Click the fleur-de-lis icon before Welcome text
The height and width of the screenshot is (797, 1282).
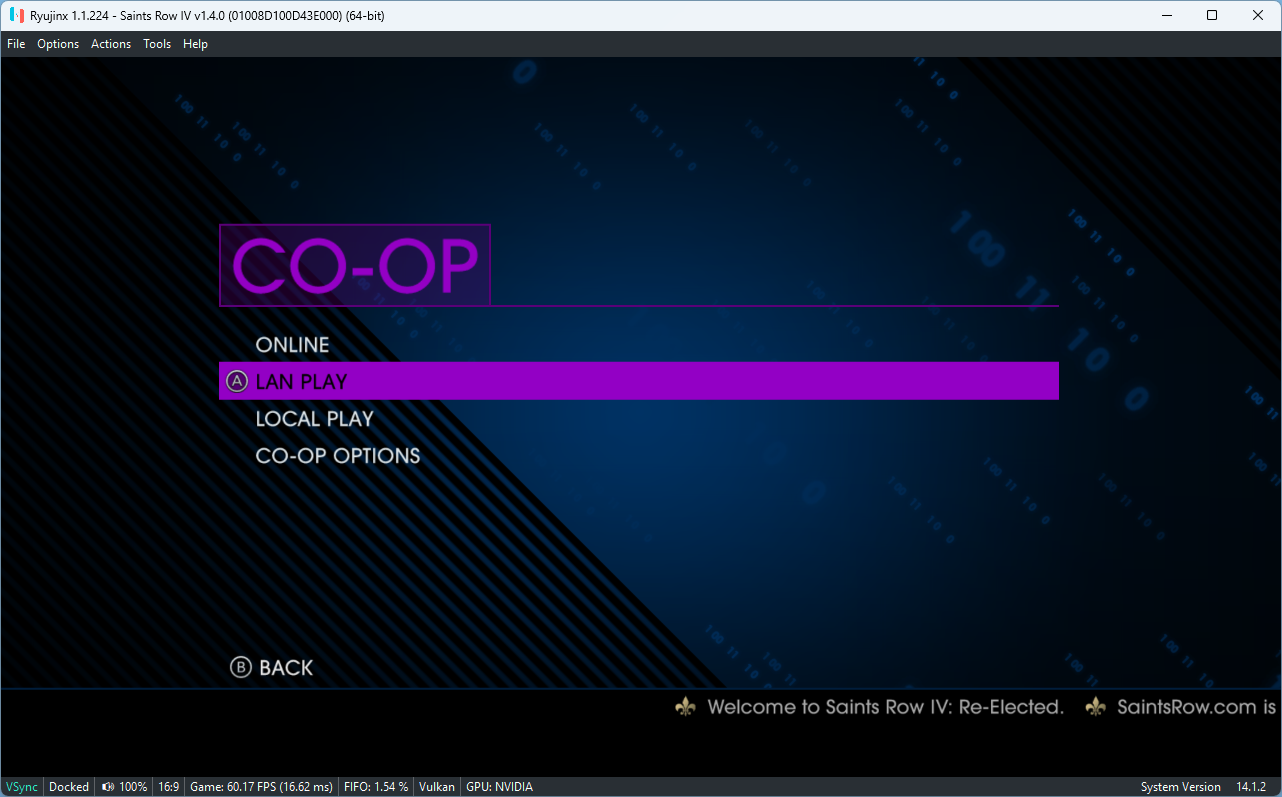click(x=686, y=707)
